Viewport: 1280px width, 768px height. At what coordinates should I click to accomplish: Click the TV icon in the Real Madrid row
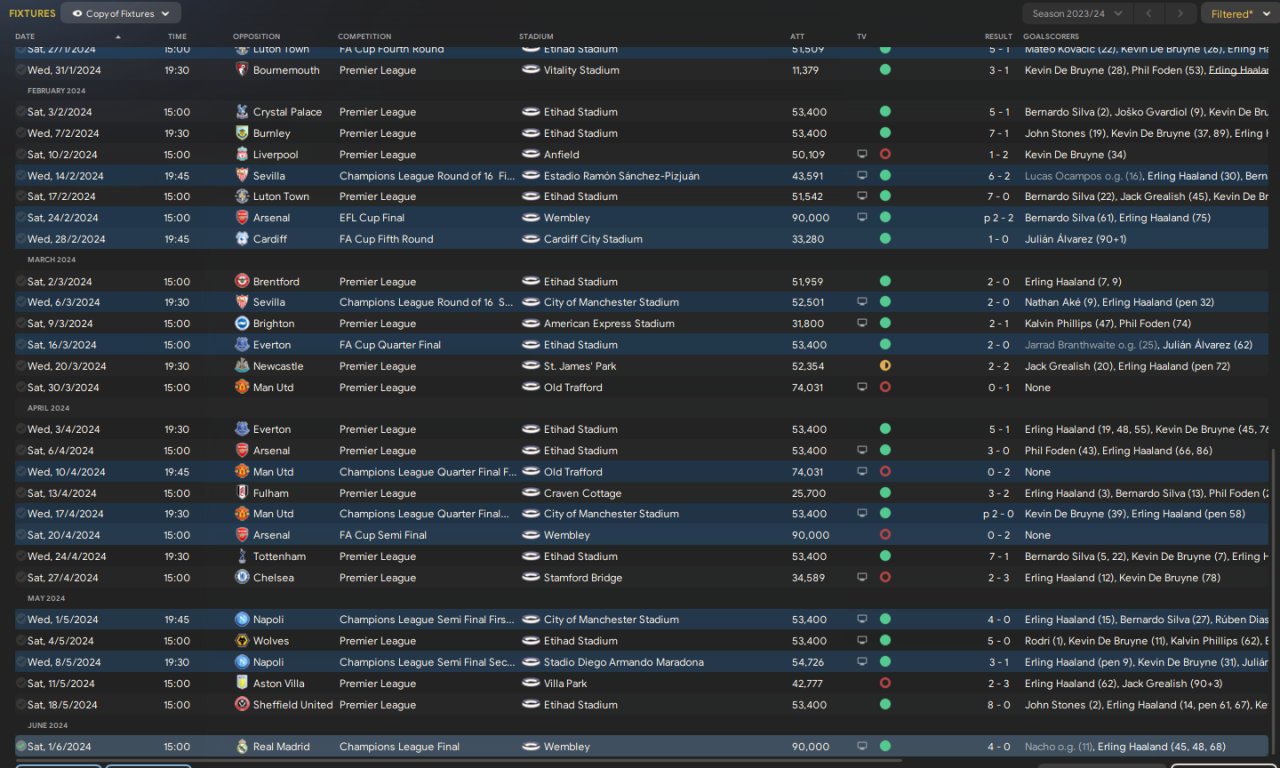tap(862, 747)
